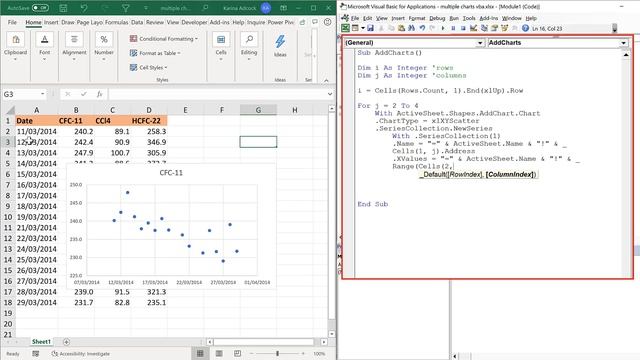Open VBA Help question mark icon
Screen dimensions: 640x360
click(x=525, y=28)
